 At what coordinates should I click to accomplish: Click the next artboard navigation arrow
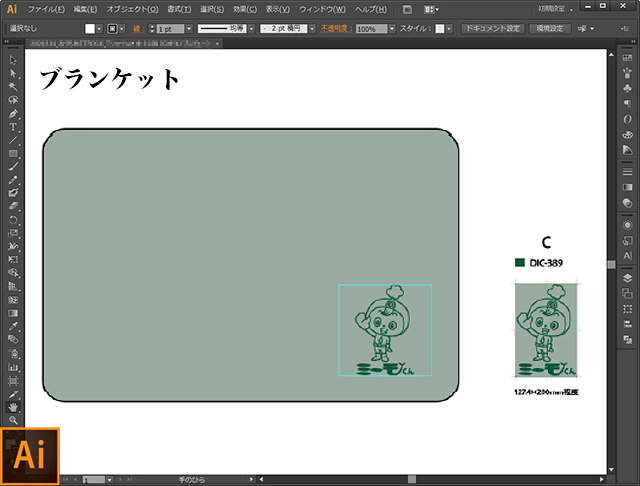[x=120, y=480]
